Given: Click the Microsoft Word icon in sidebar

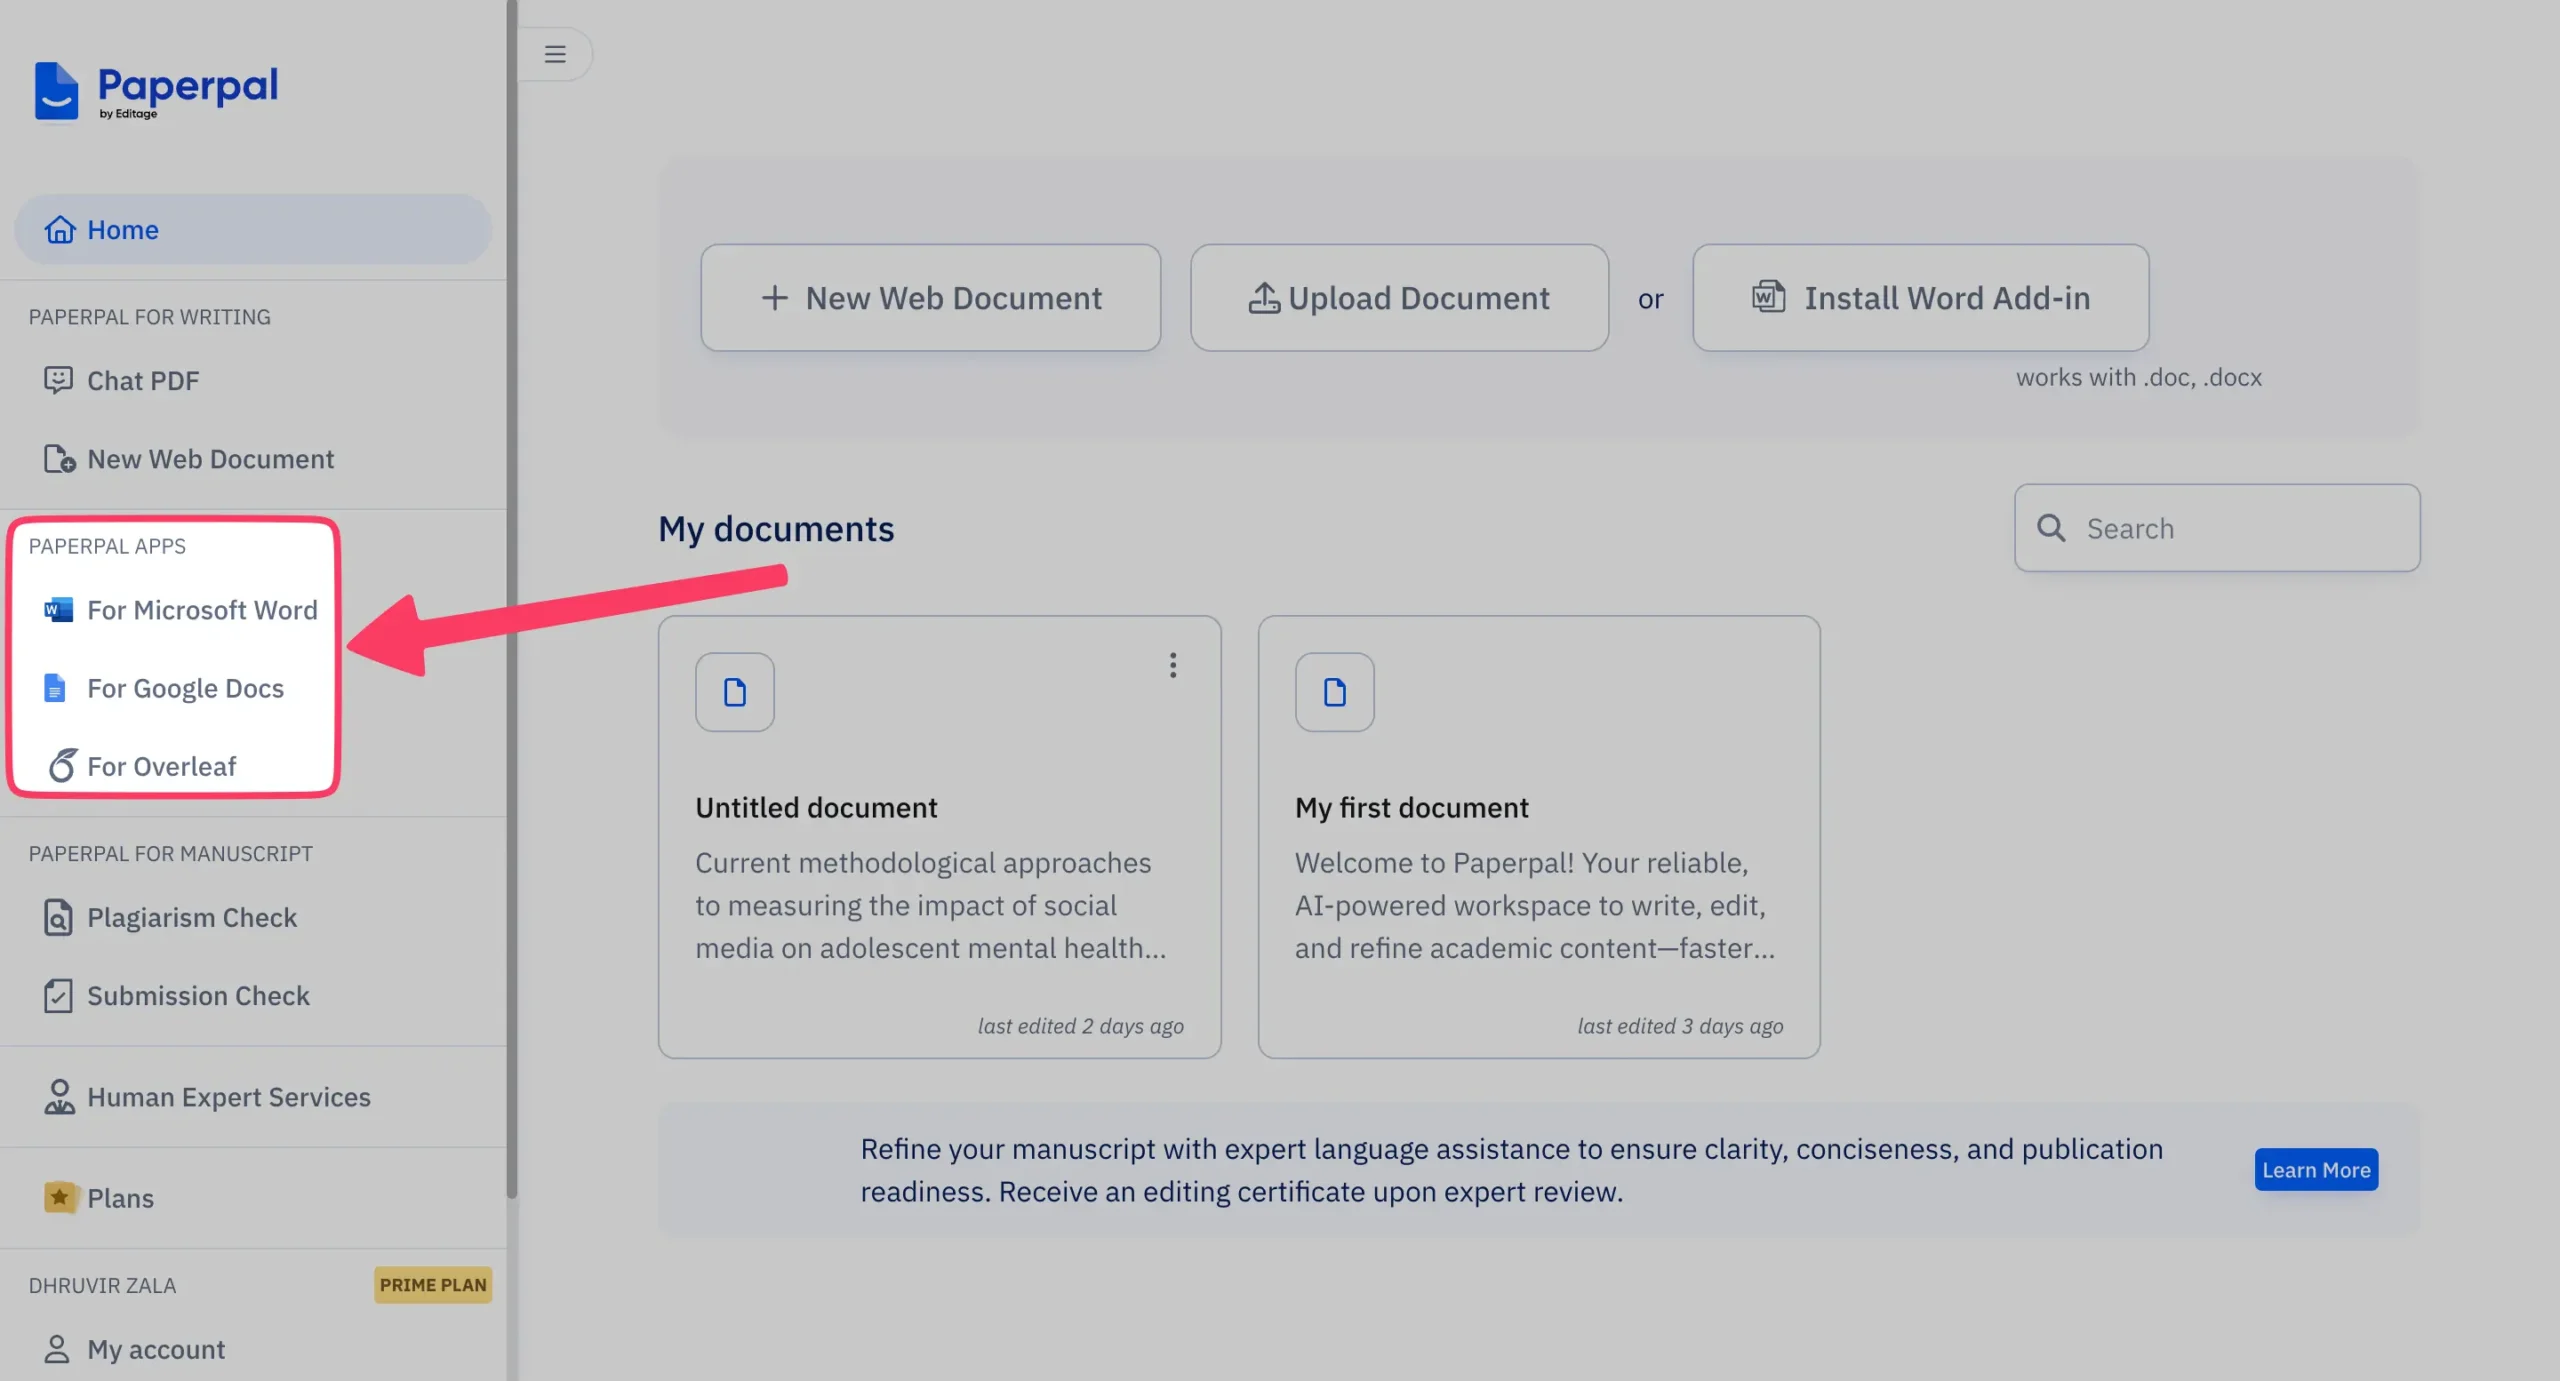Looking at the screenshot, I should (x=59, y=609).
